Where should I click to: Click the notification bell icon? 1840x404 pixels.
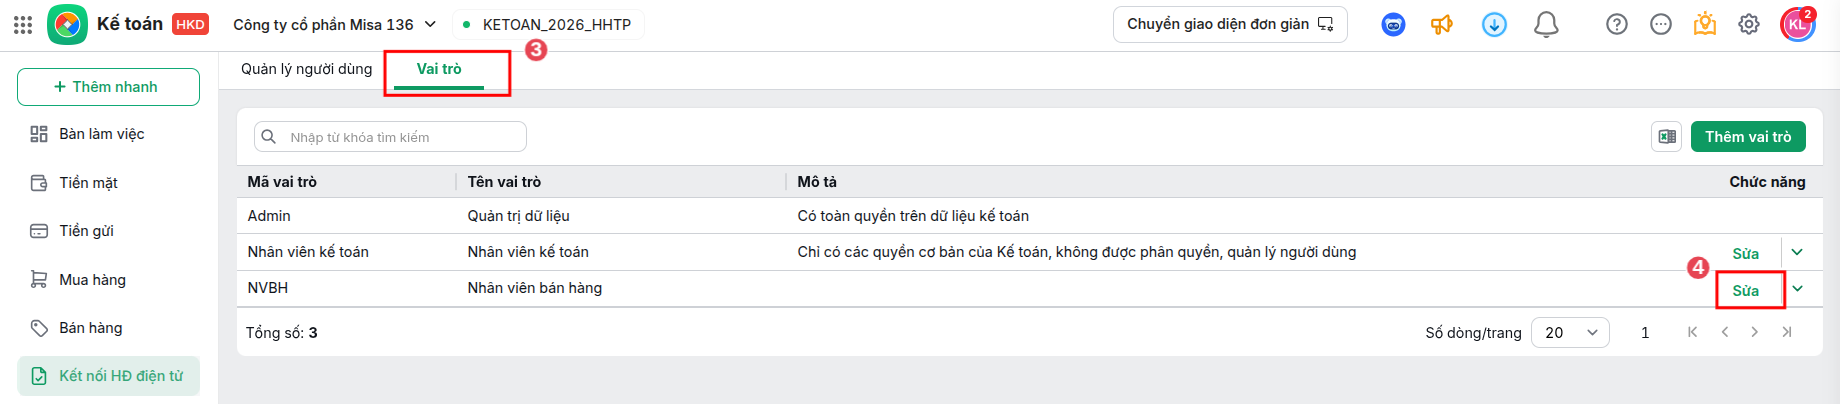[x=1546, y=25]
